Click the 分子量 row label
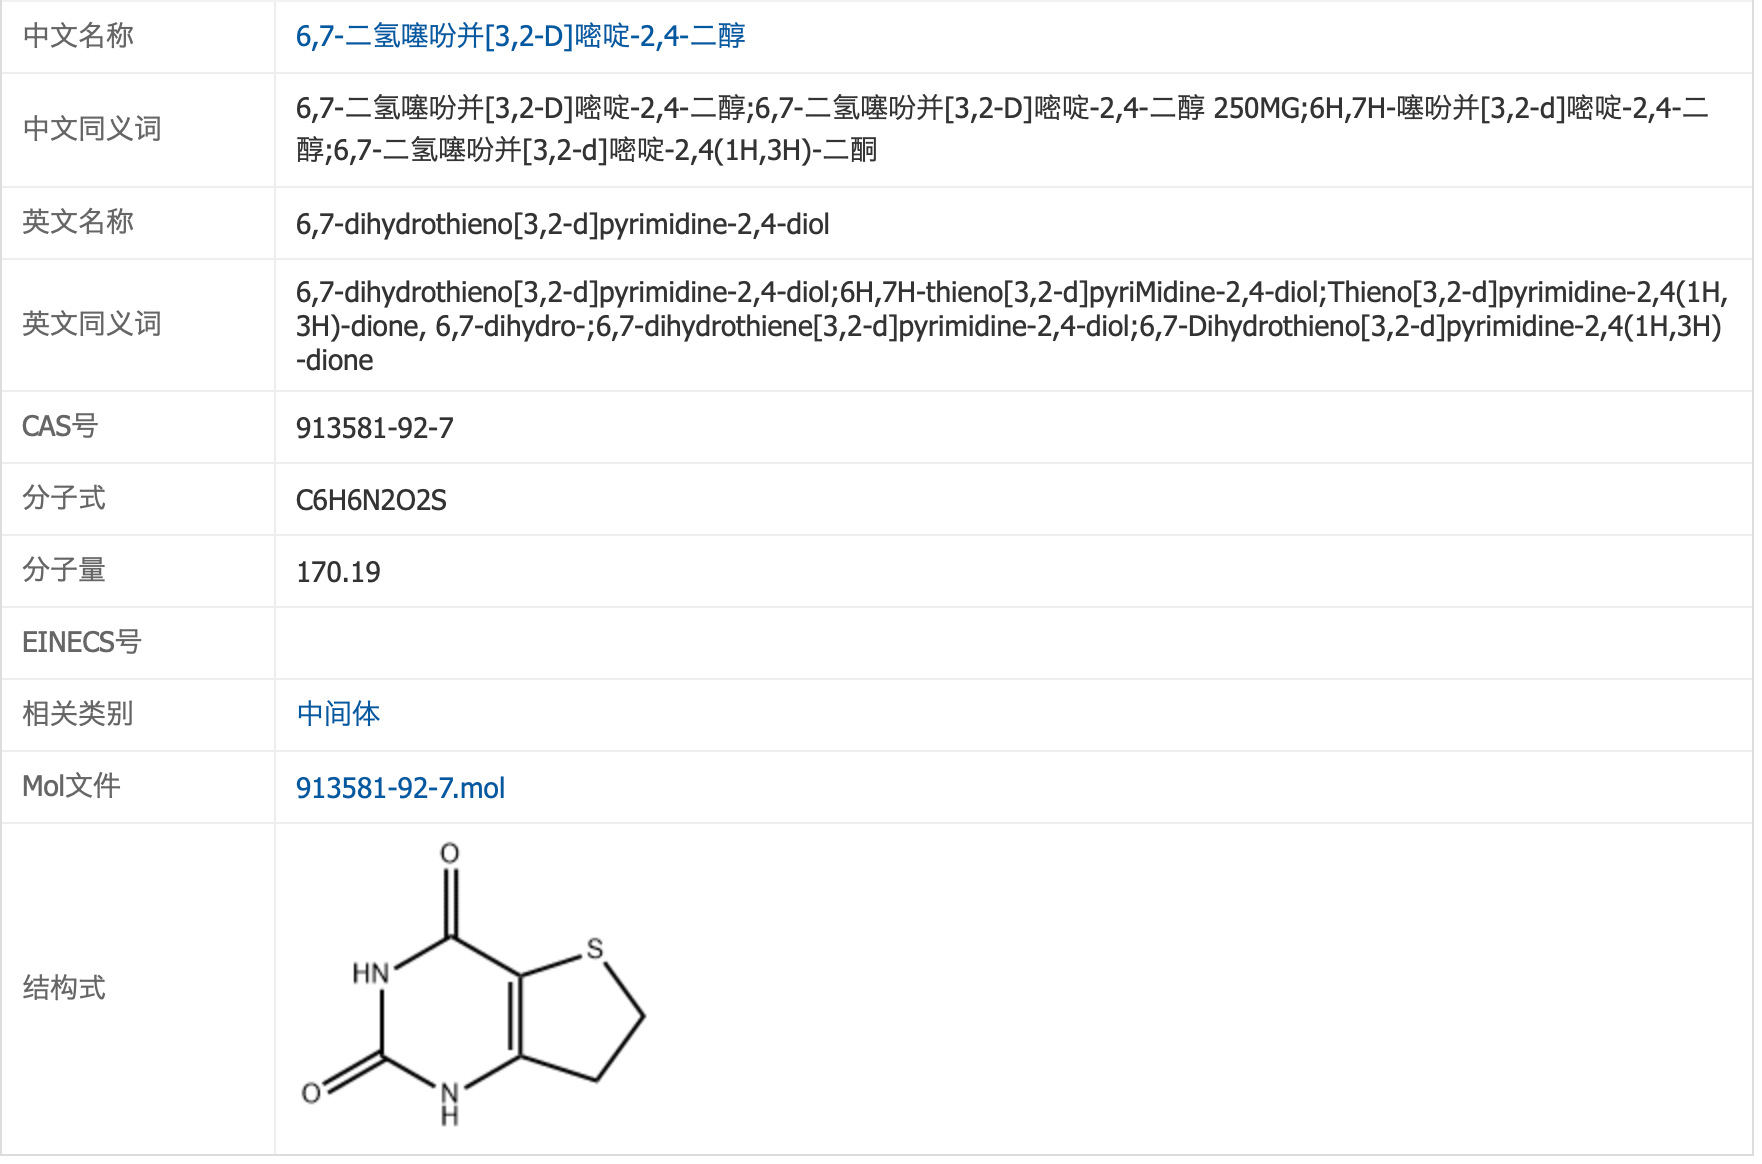The width and height of the screenshot is (1762, 1164). [x=64, y=570]
